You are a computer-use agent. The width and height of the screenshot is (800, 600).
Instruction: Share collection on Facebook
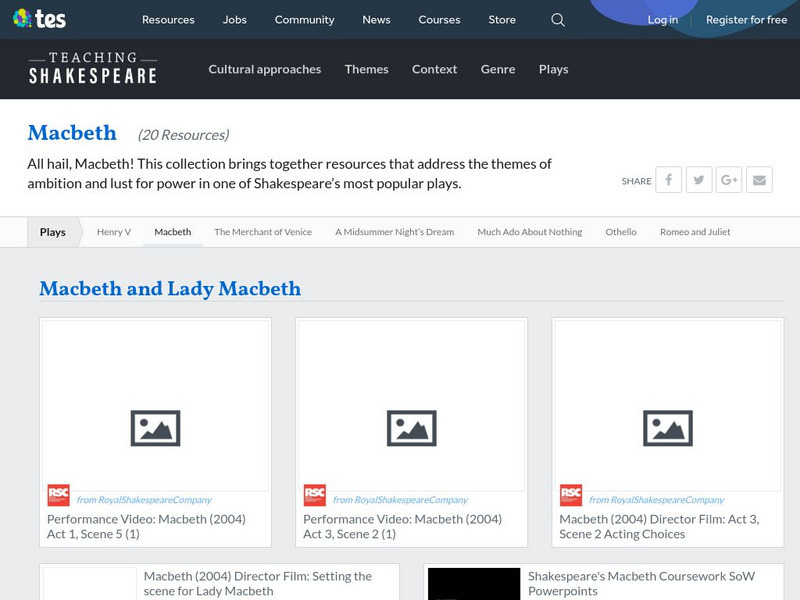coord(668,180)
